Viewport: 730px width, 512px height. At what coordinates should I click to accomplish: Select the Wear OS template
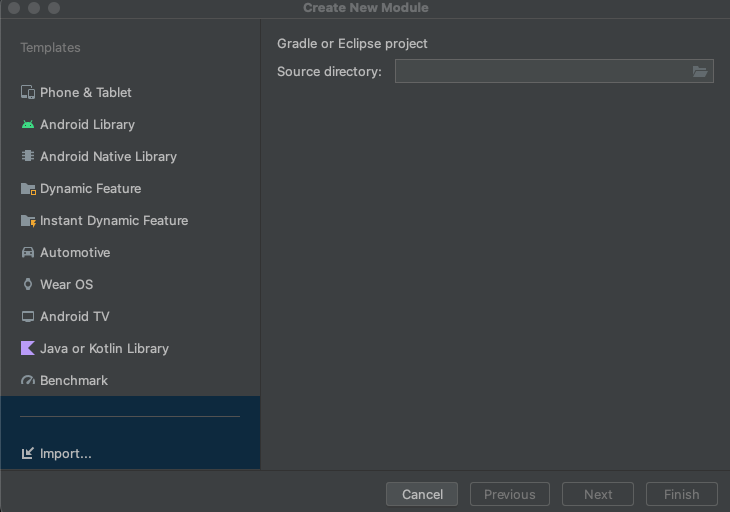[130, 284]
